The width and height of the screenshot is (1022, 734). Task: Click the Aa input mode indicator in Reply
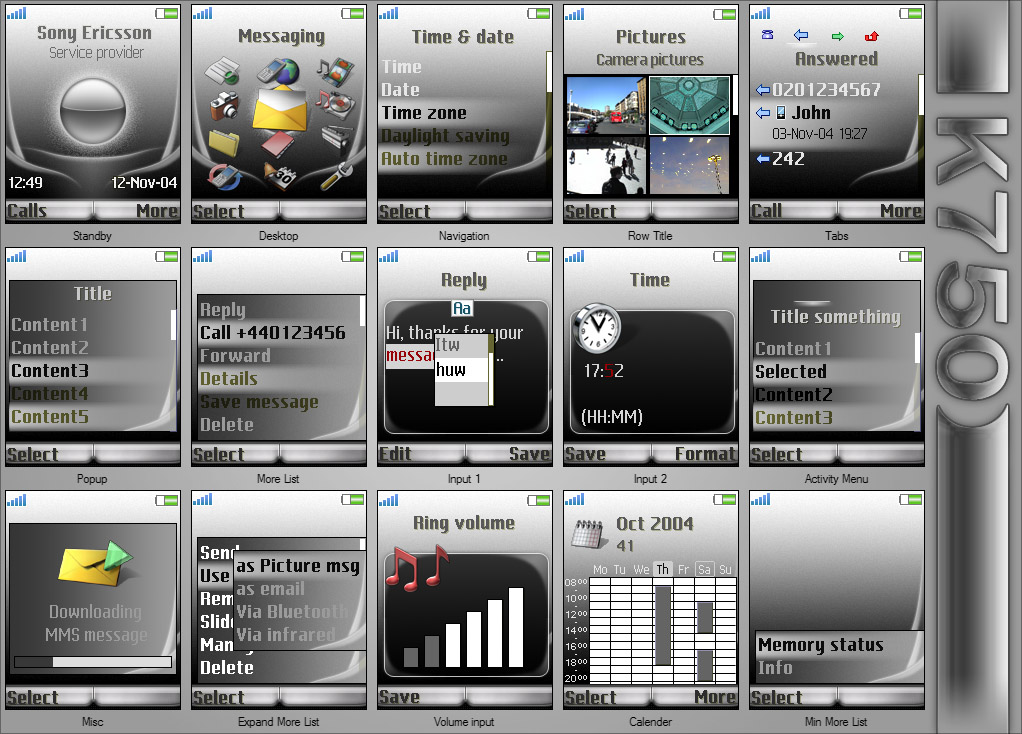(x=462, y=308)
